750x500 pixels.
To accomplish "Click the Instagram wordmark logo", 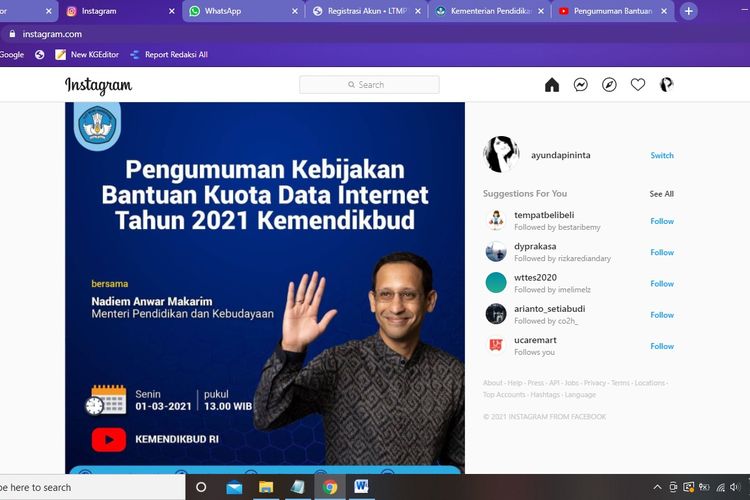I will (x=98, y=85).
